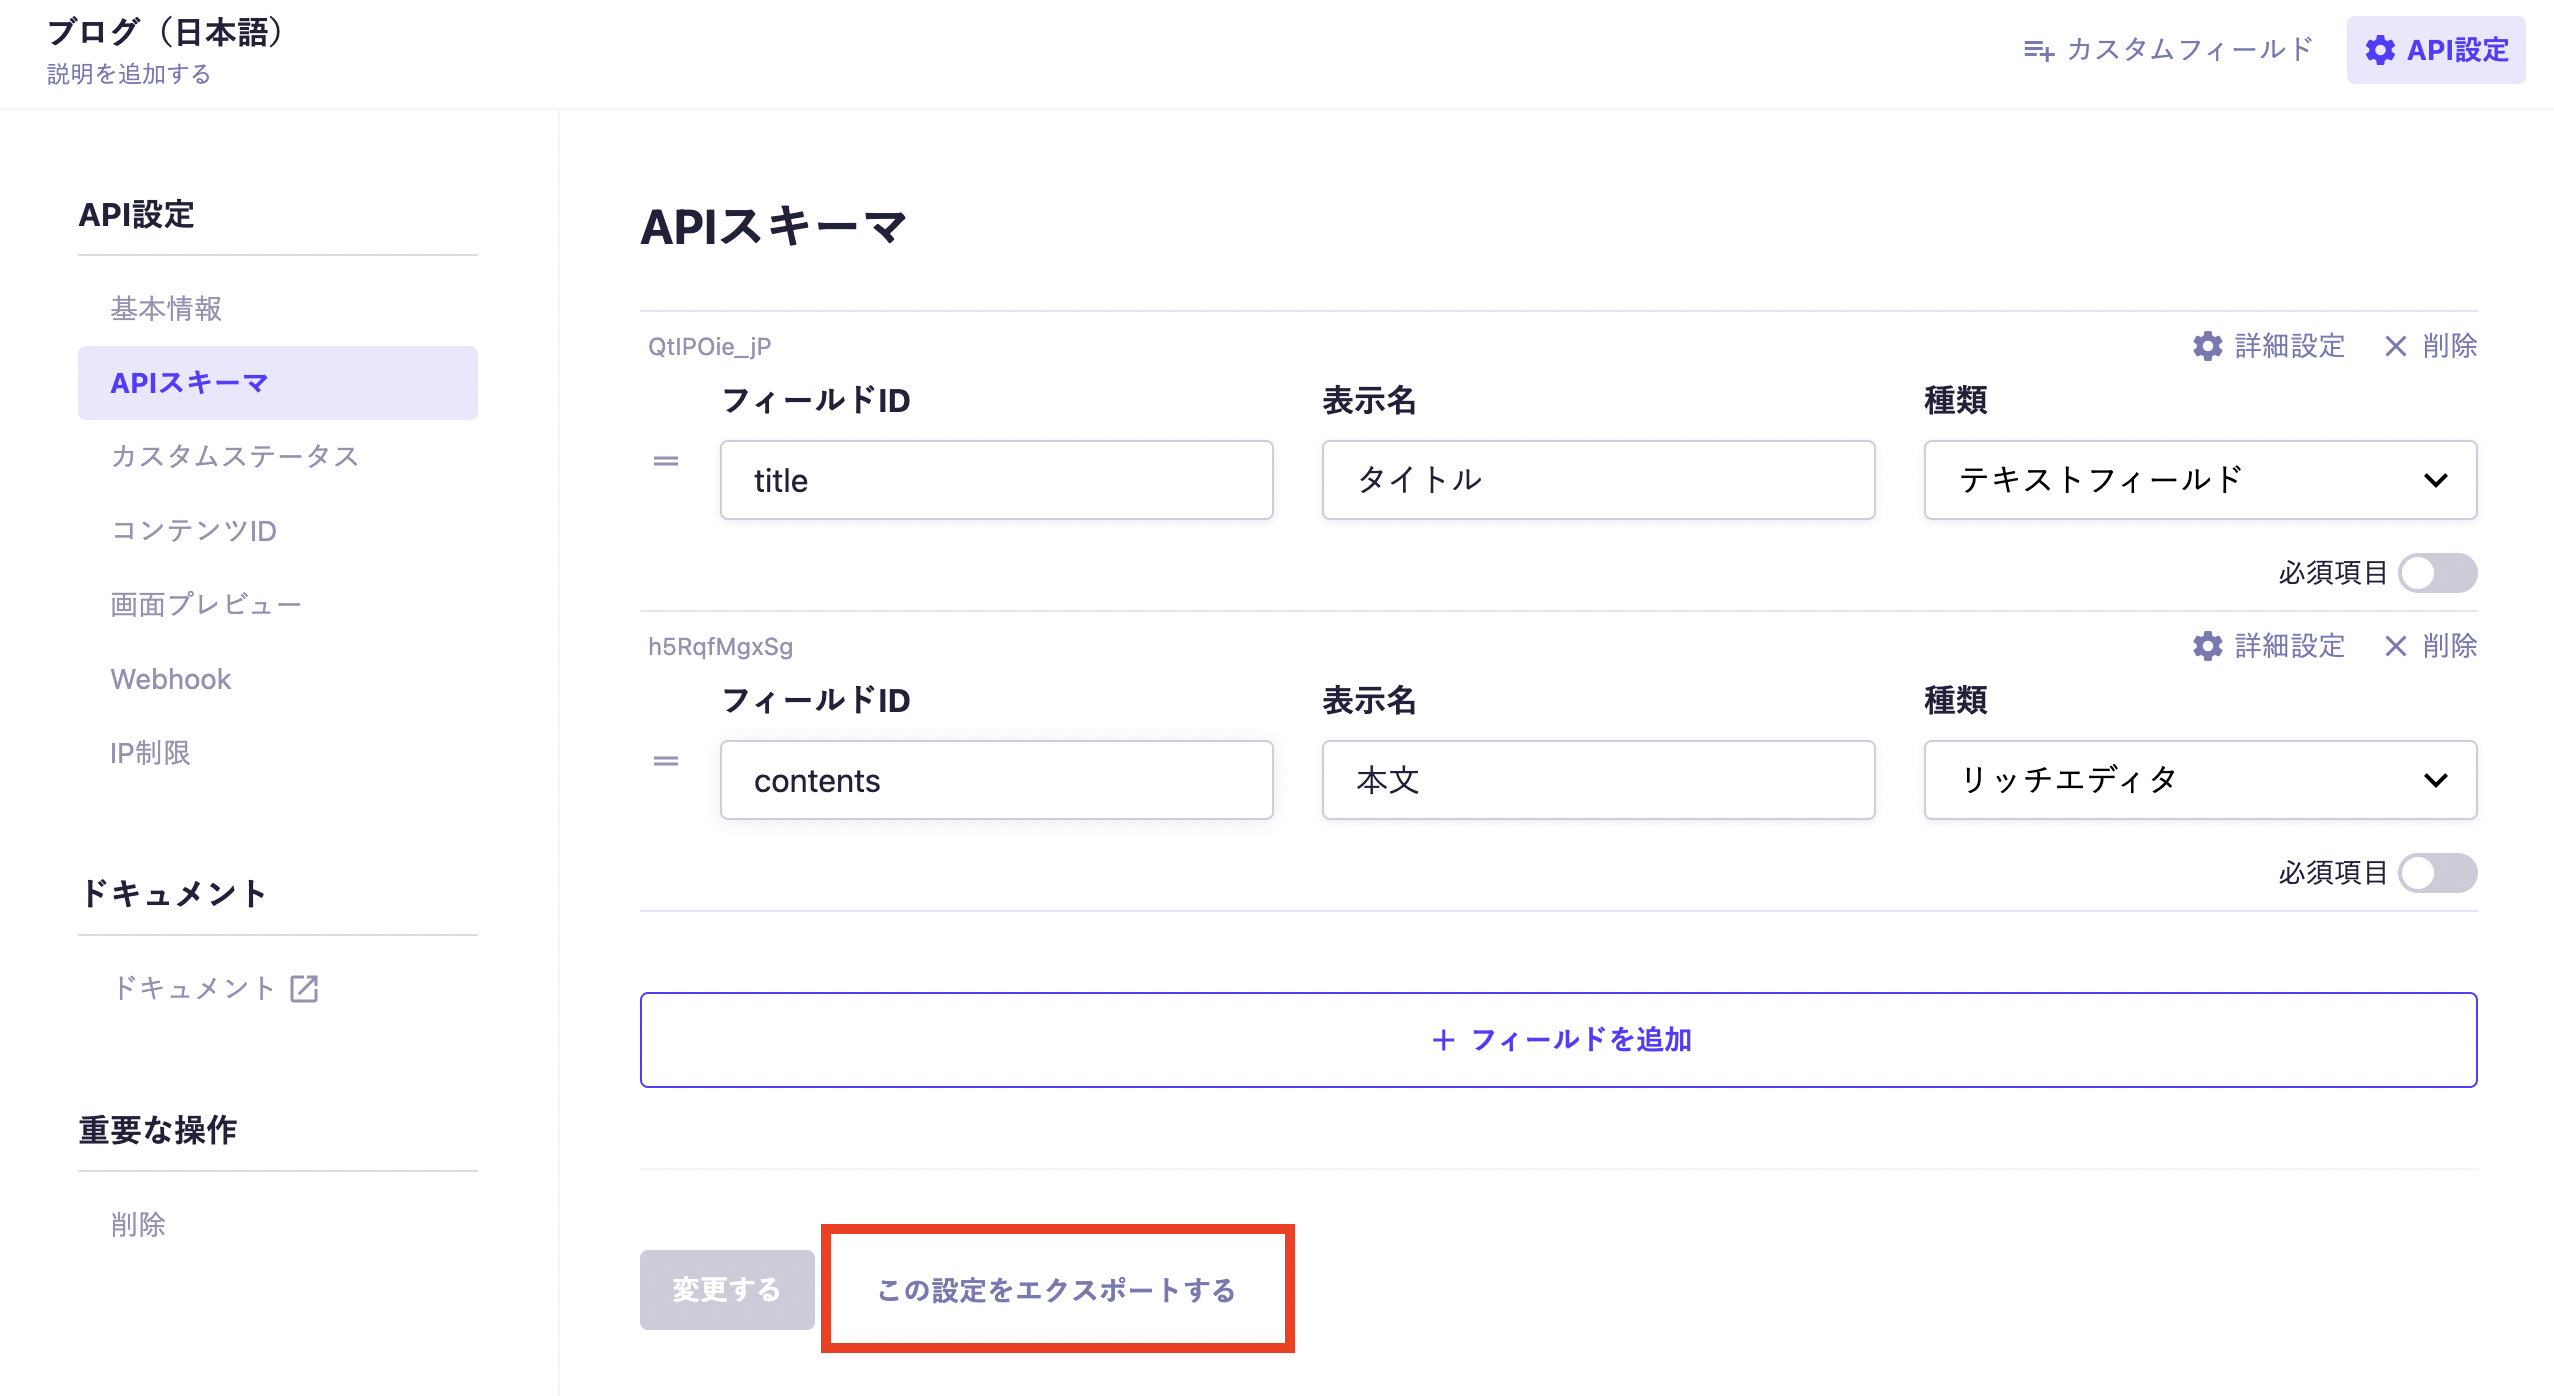Click the external link icon next to ドキュメント
Viewport: 2554px width, 1396px height.
coord(304,989)
